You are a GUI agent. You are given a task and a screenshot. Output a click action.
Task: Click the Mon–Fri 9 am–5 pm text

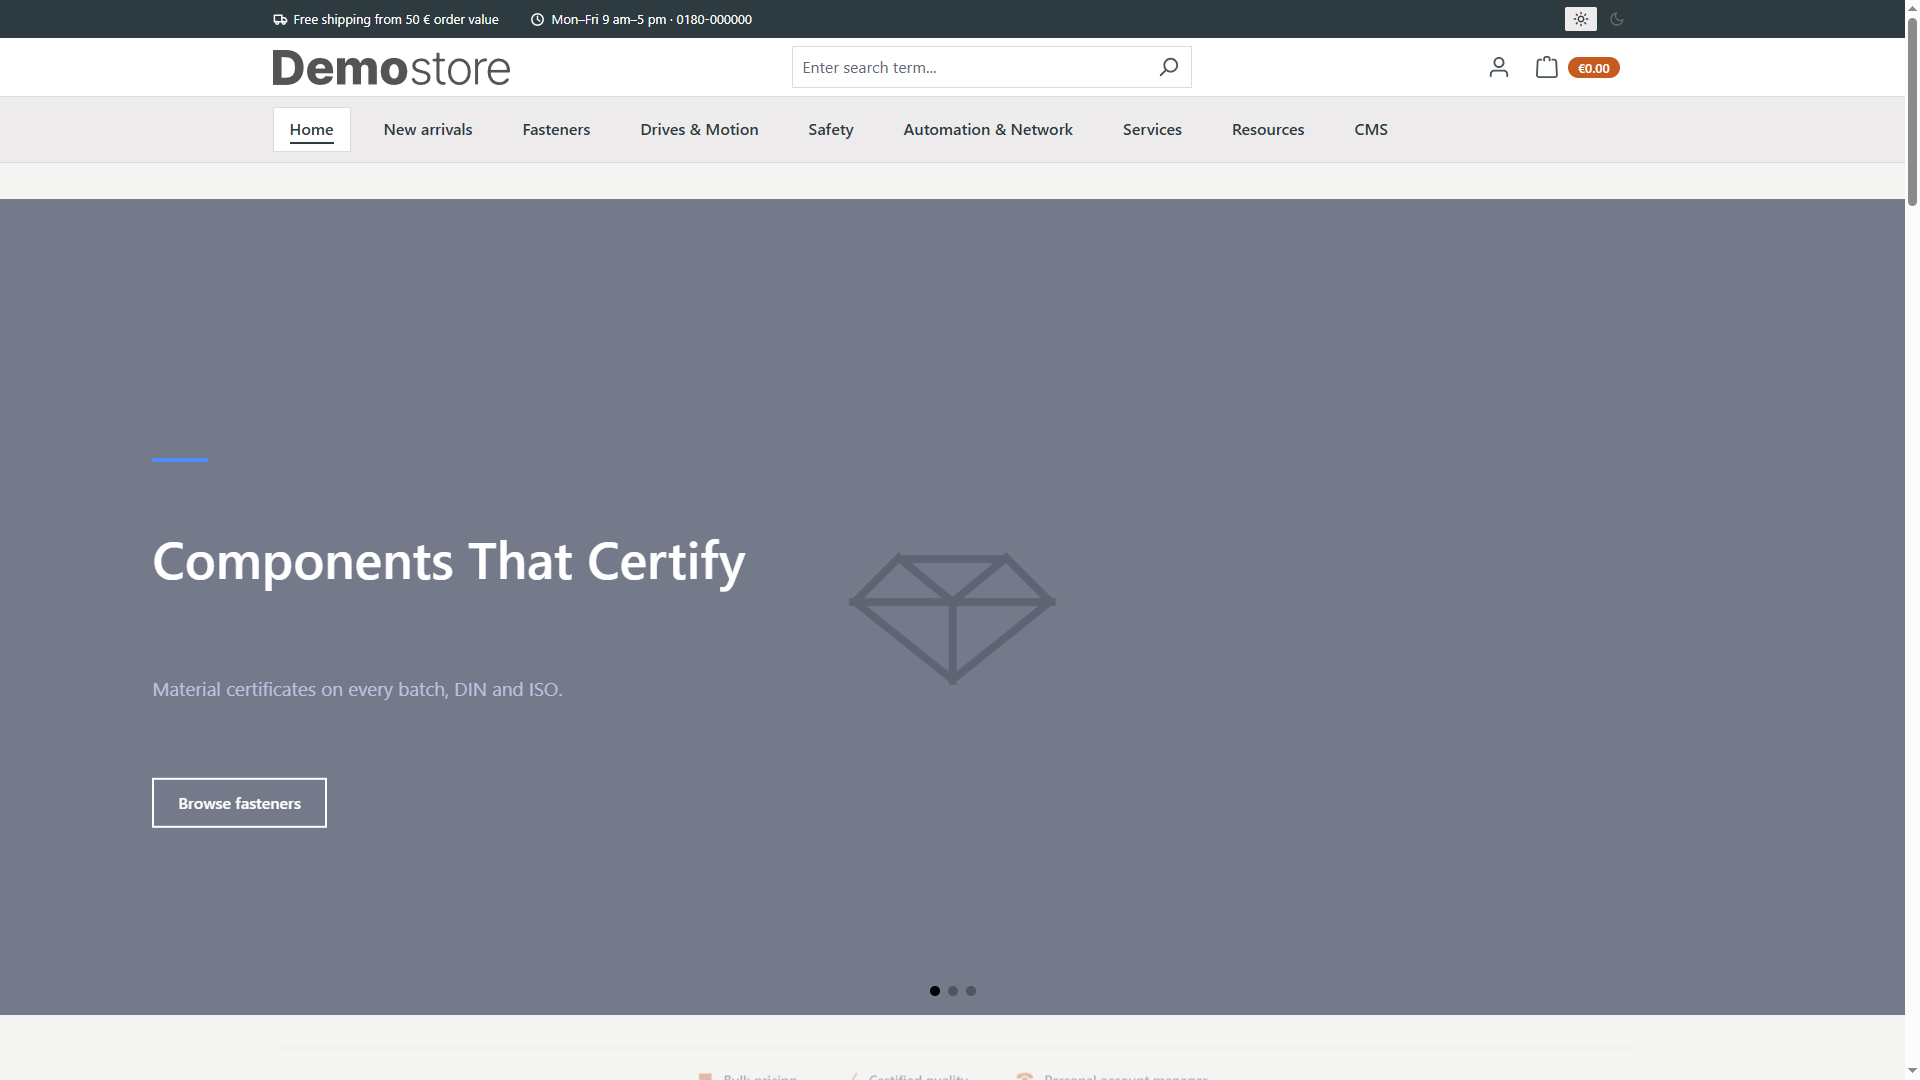pyautogui.click(x=651, y=19)
